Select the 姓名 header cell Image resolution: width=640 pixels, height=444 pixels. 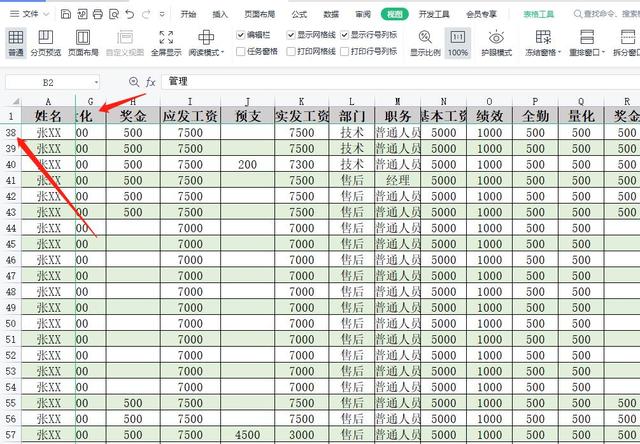(48, 116)
